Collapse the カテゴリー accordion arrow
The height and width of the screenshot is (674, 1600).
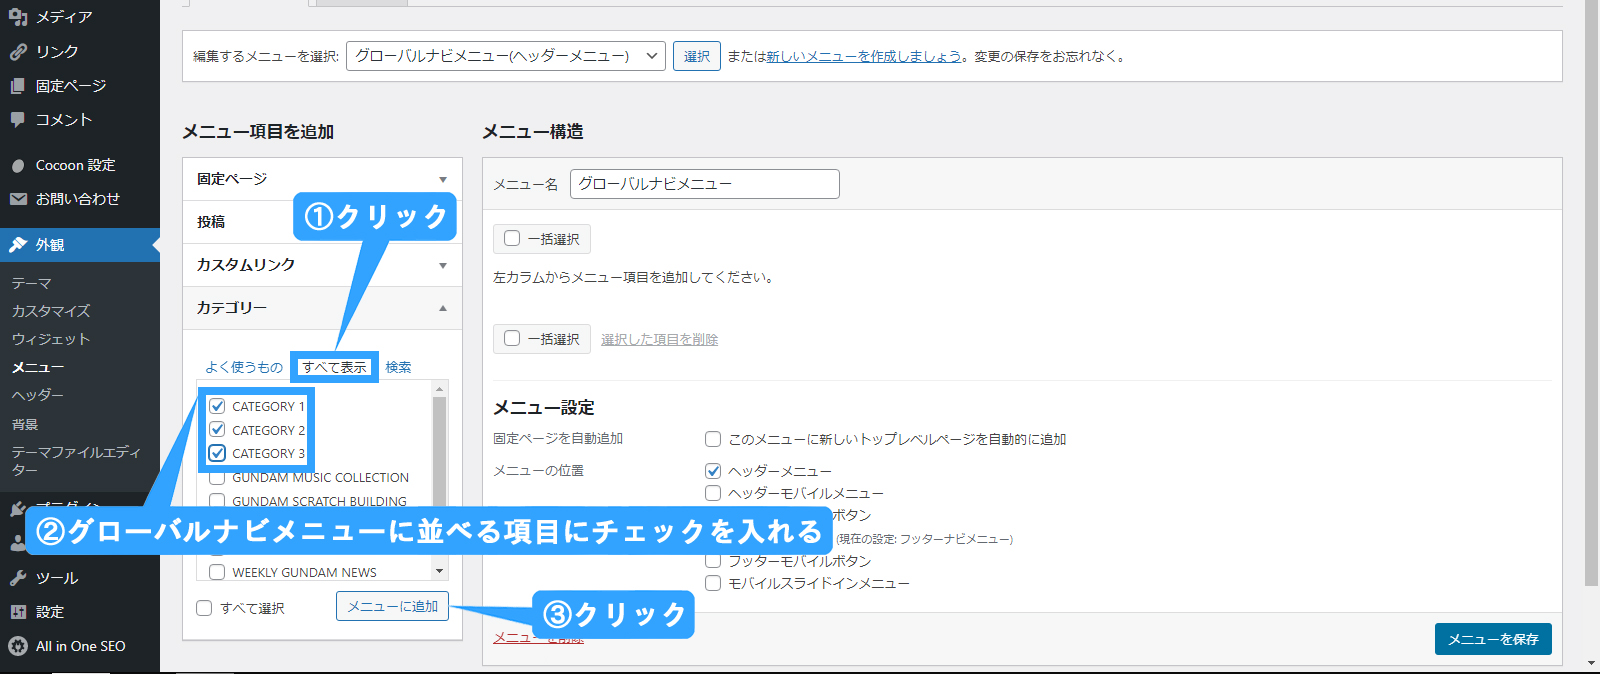[443, 309]
